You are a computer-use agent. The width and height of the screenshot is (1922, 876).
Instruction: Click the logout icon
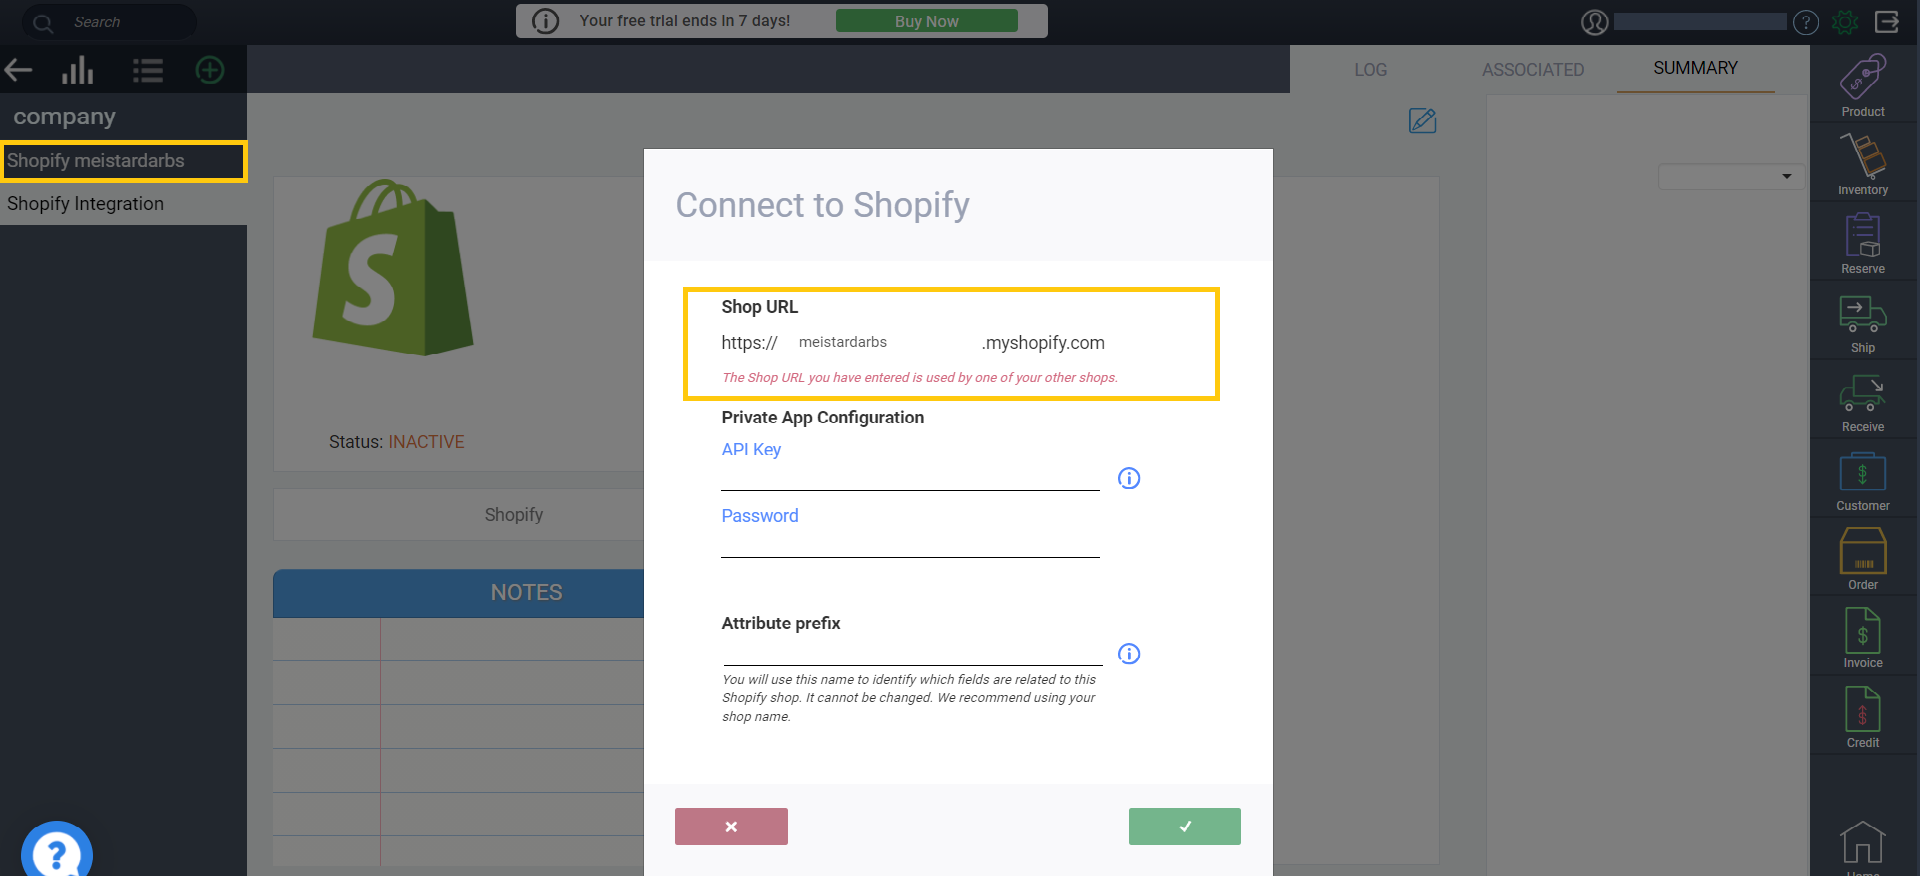[x=1887, y=21]
